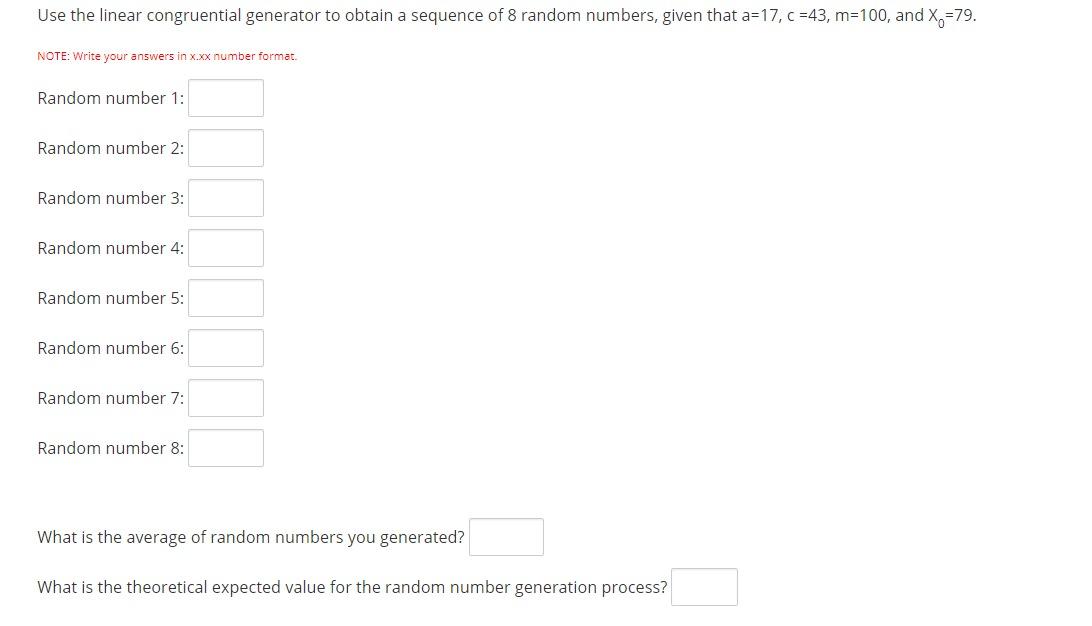The image size is (1092, 626).
Task: Click the Random number 6 input field
Action: 226,348
